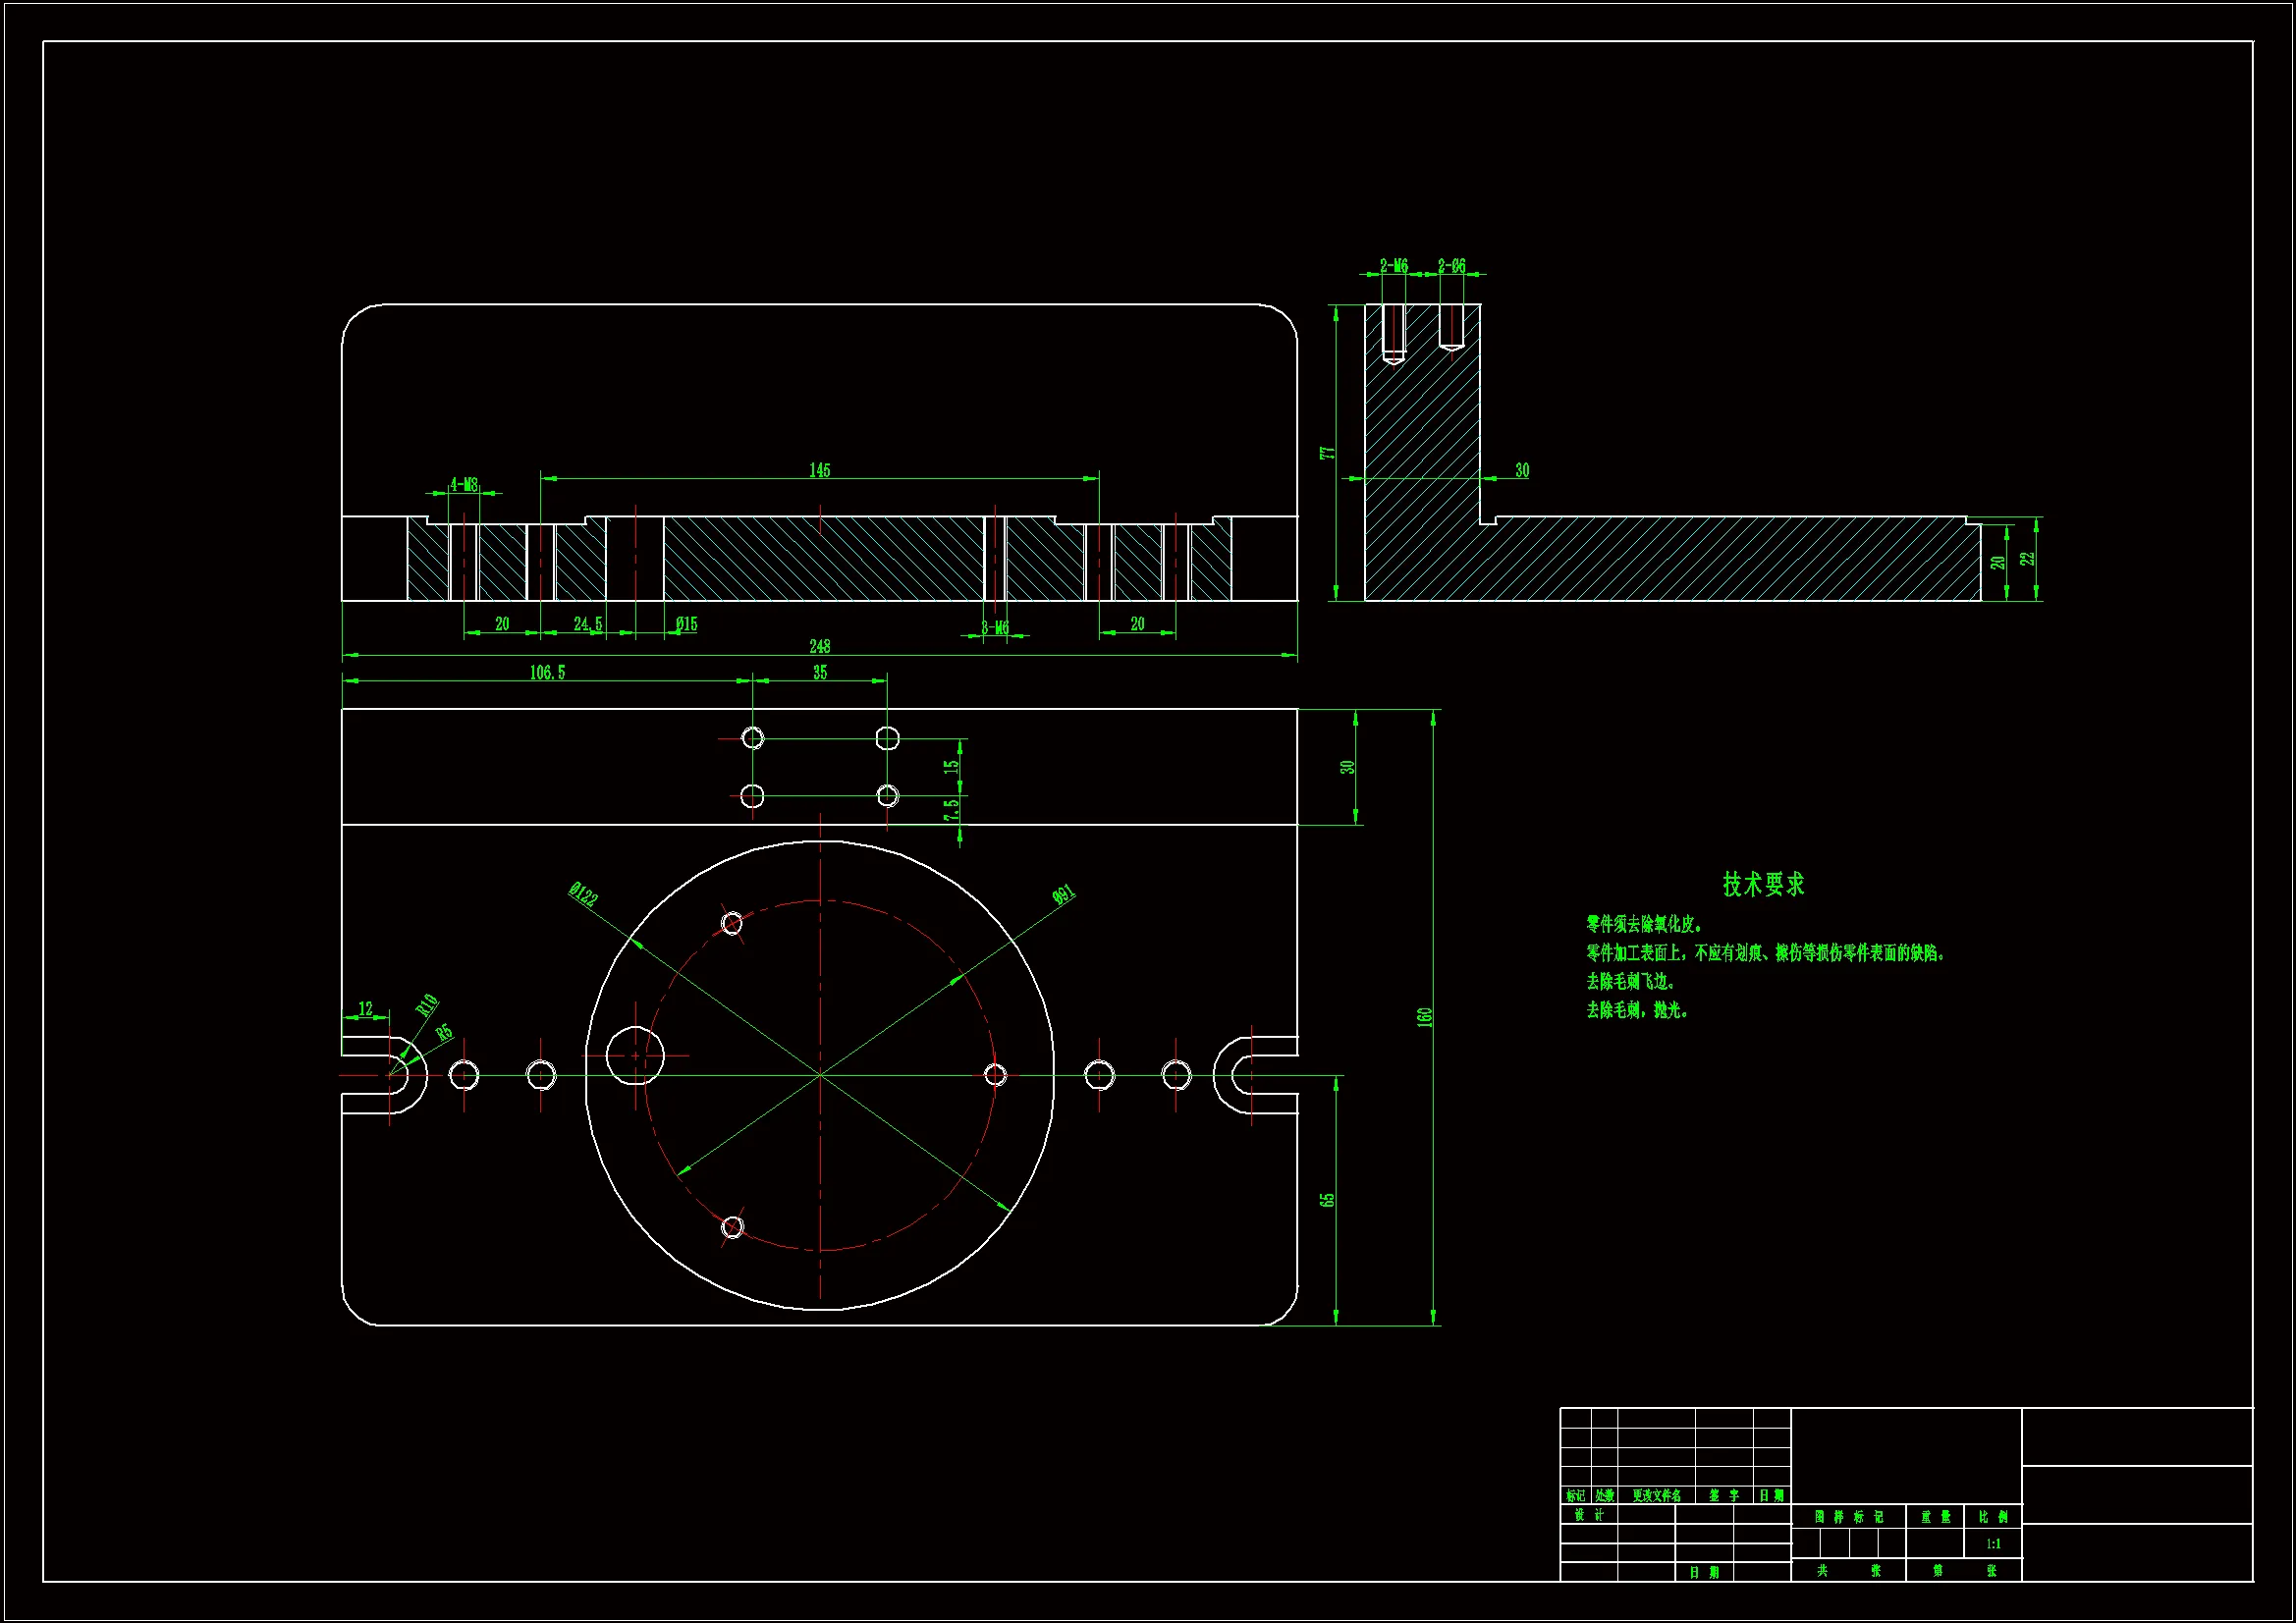Click the 77 height dimension text

tap(1327, 453)
